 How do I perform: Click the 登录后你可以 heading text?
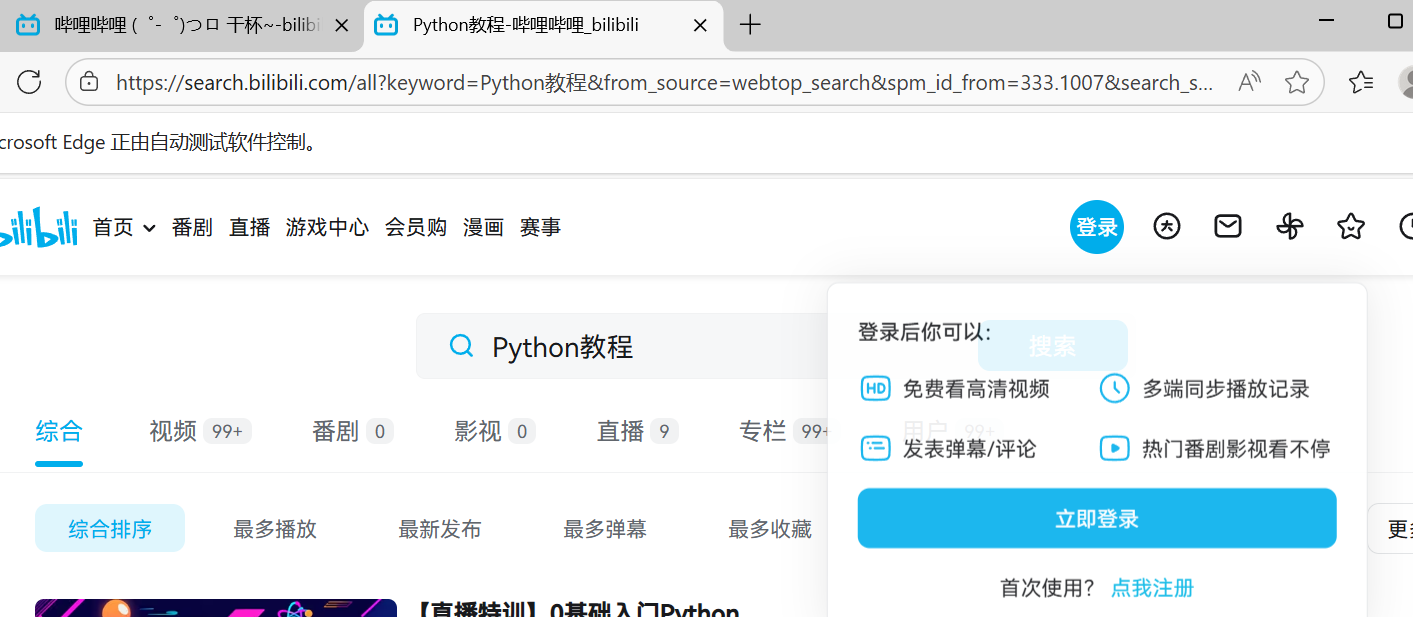pos(925,332)
